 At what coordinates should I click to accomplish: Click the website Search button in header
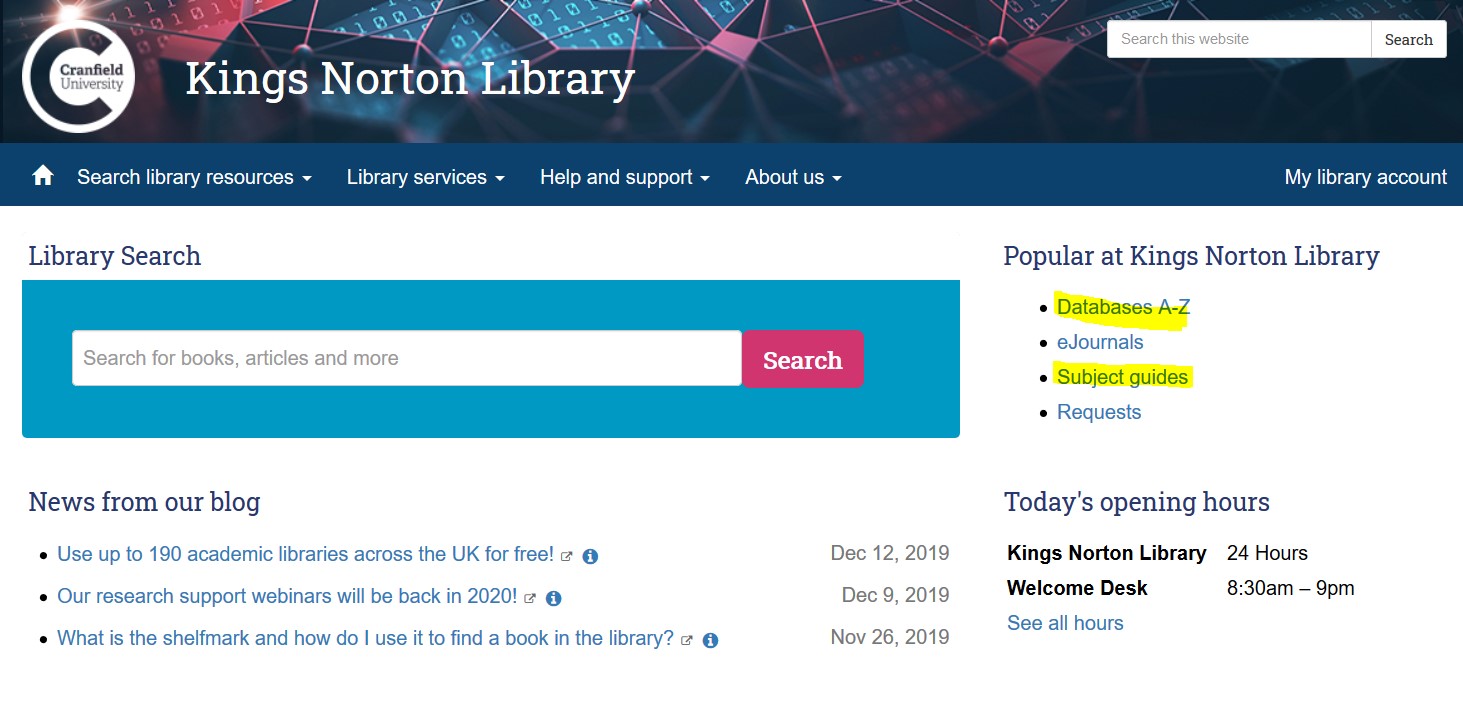(1408, 40)
